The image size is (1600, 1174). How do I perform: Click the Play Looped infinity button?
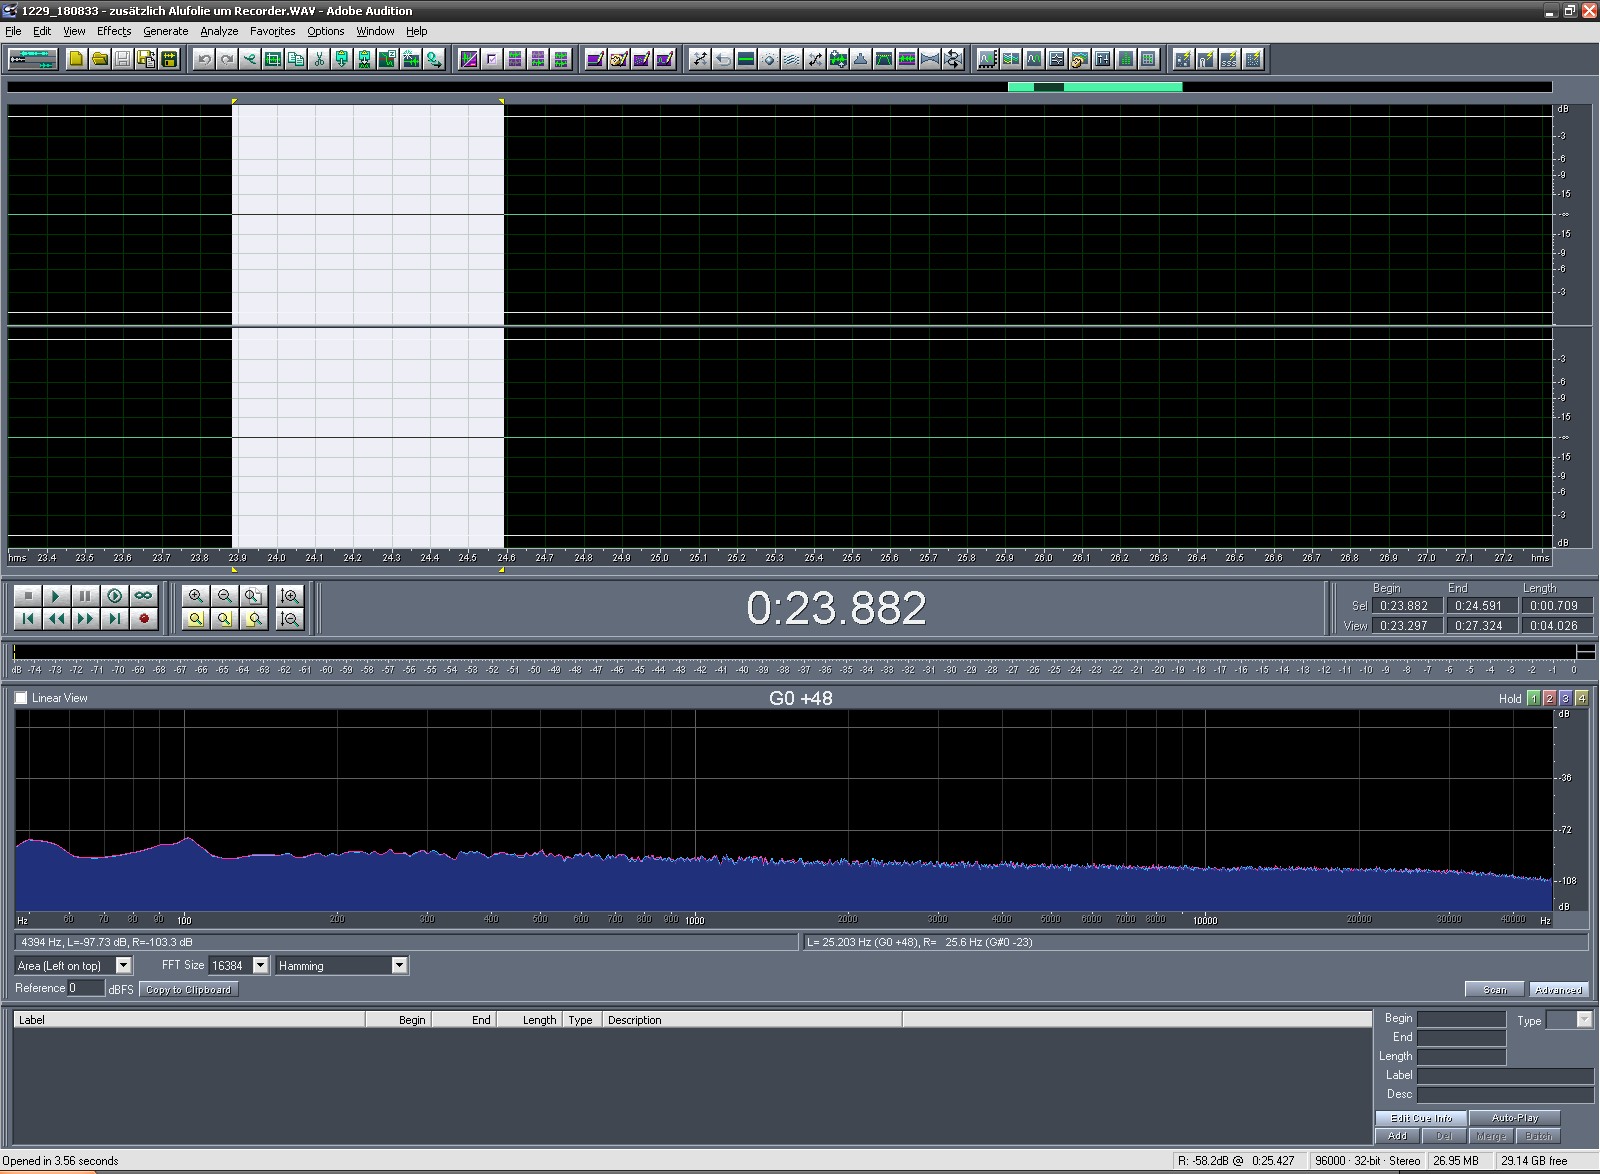144,596
